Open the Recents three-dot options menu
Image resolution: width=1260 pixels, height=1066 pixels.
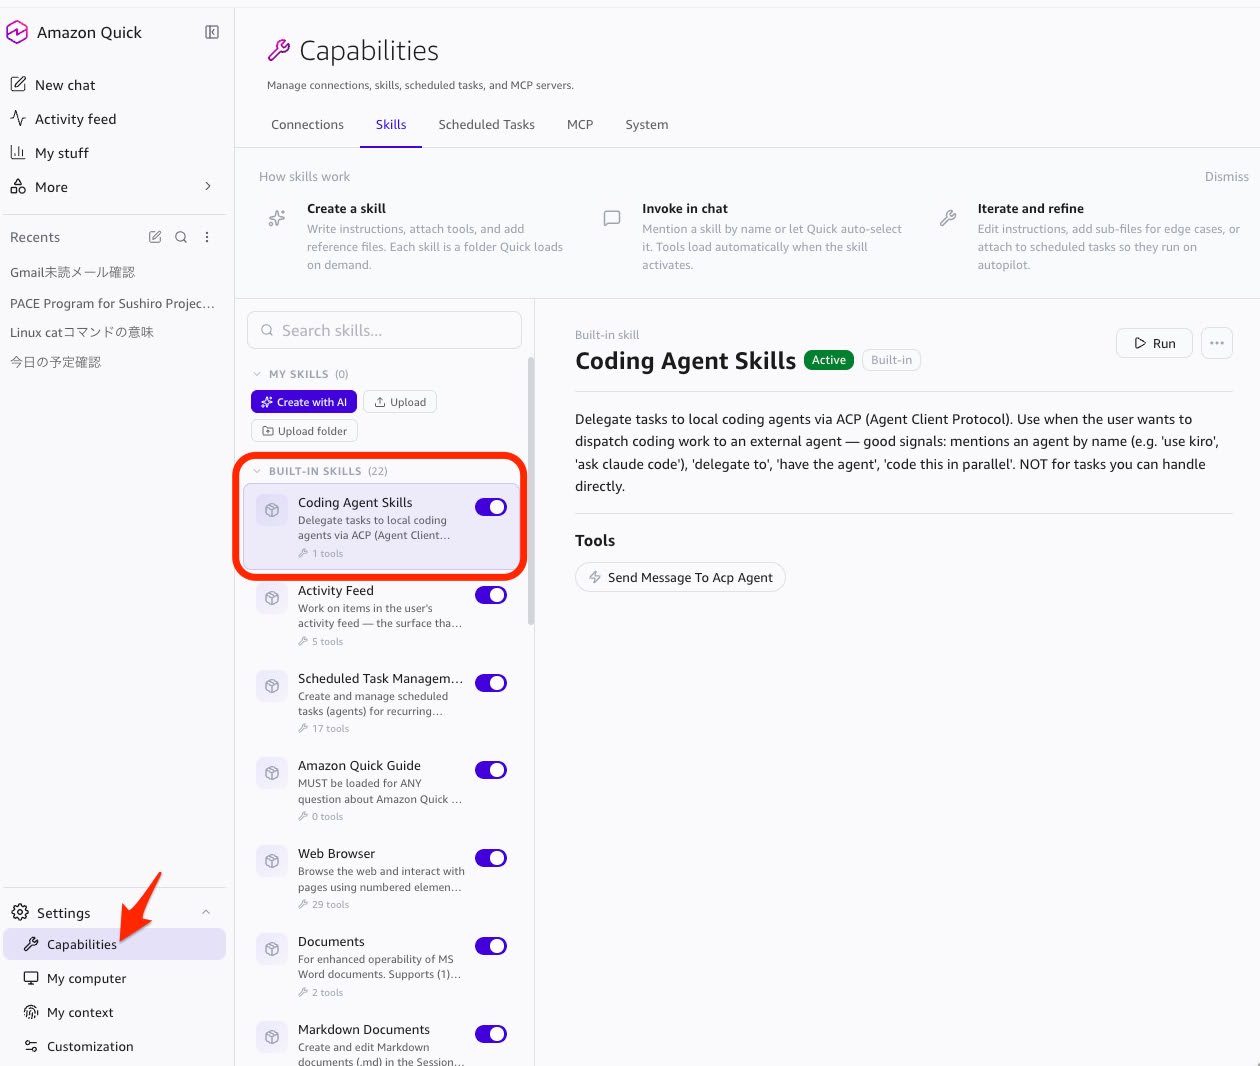pos(207,237)
